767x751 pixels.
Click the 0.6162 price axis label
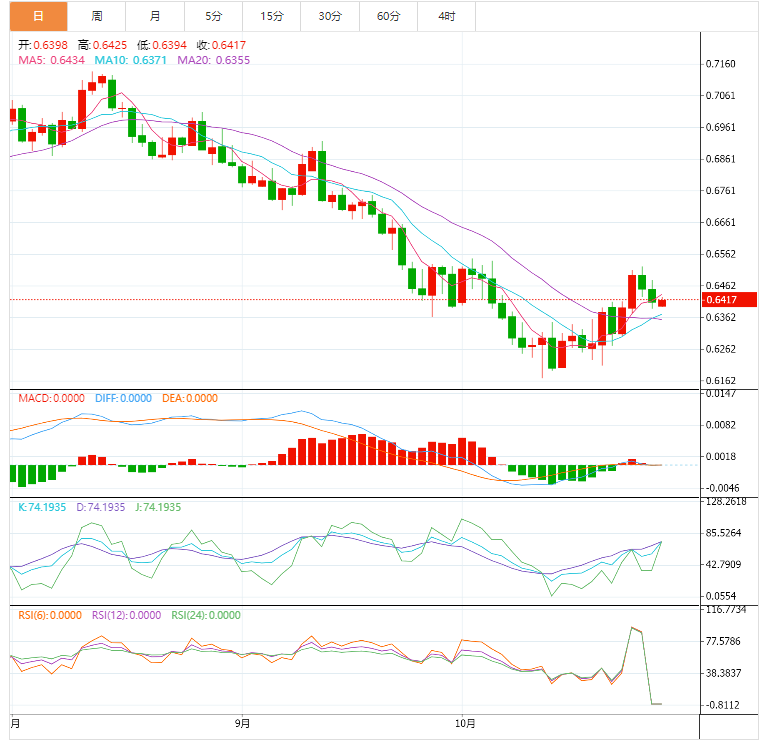click(x=720, y=381)
